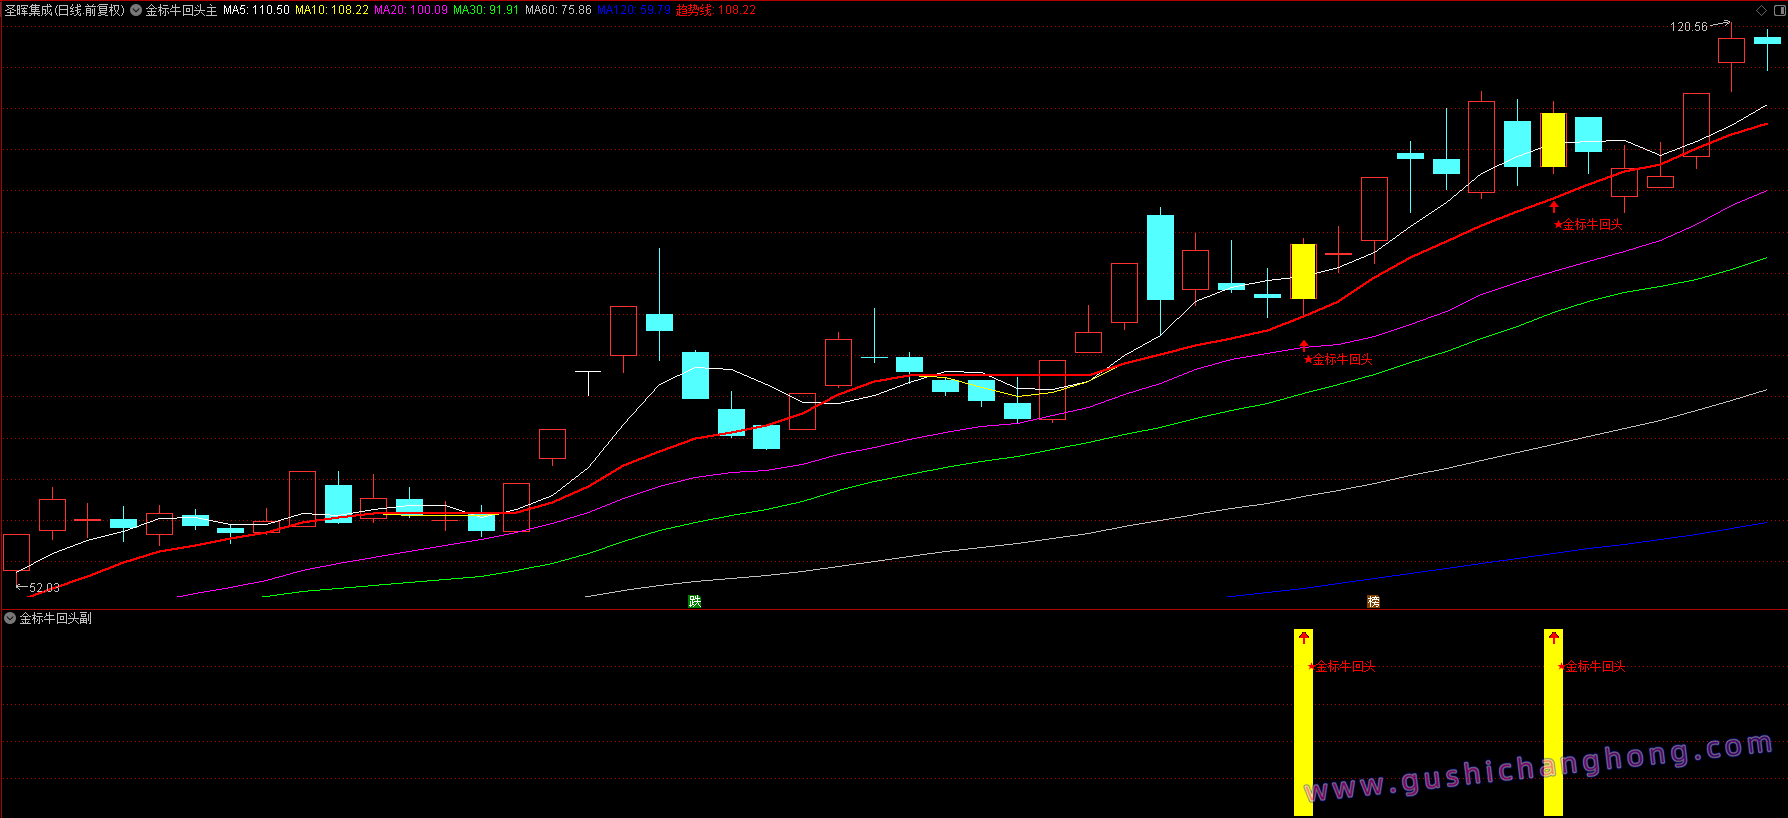The image size is (1788, 818).
Task: Click the magenta MA20 legend label
Action: (x=411, y=10)
